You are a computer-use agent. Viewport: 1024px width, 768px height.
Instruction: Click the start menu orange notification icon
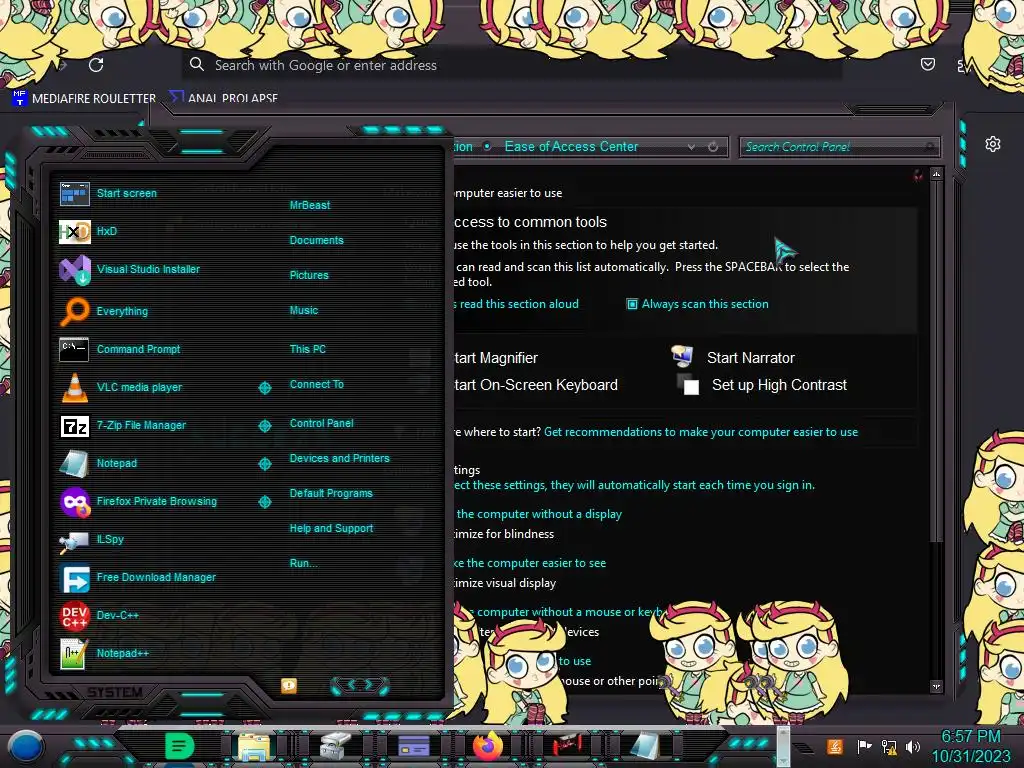[289, 685]
